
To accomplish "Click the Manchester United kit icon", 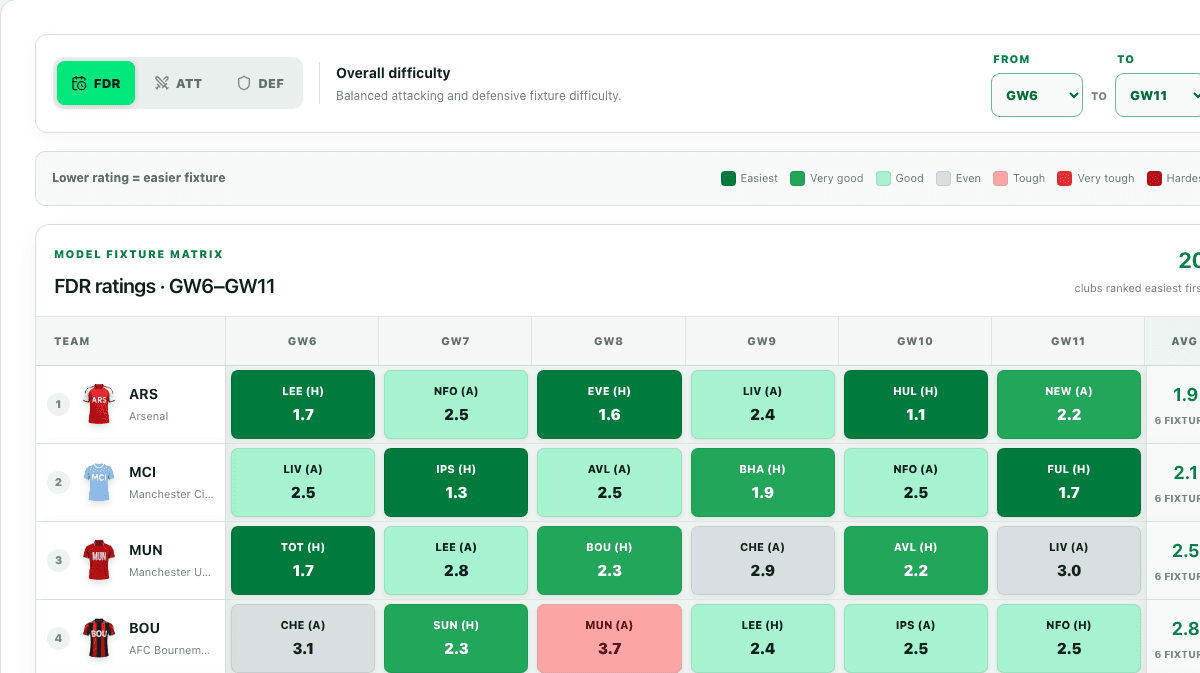I will [98, 560].
